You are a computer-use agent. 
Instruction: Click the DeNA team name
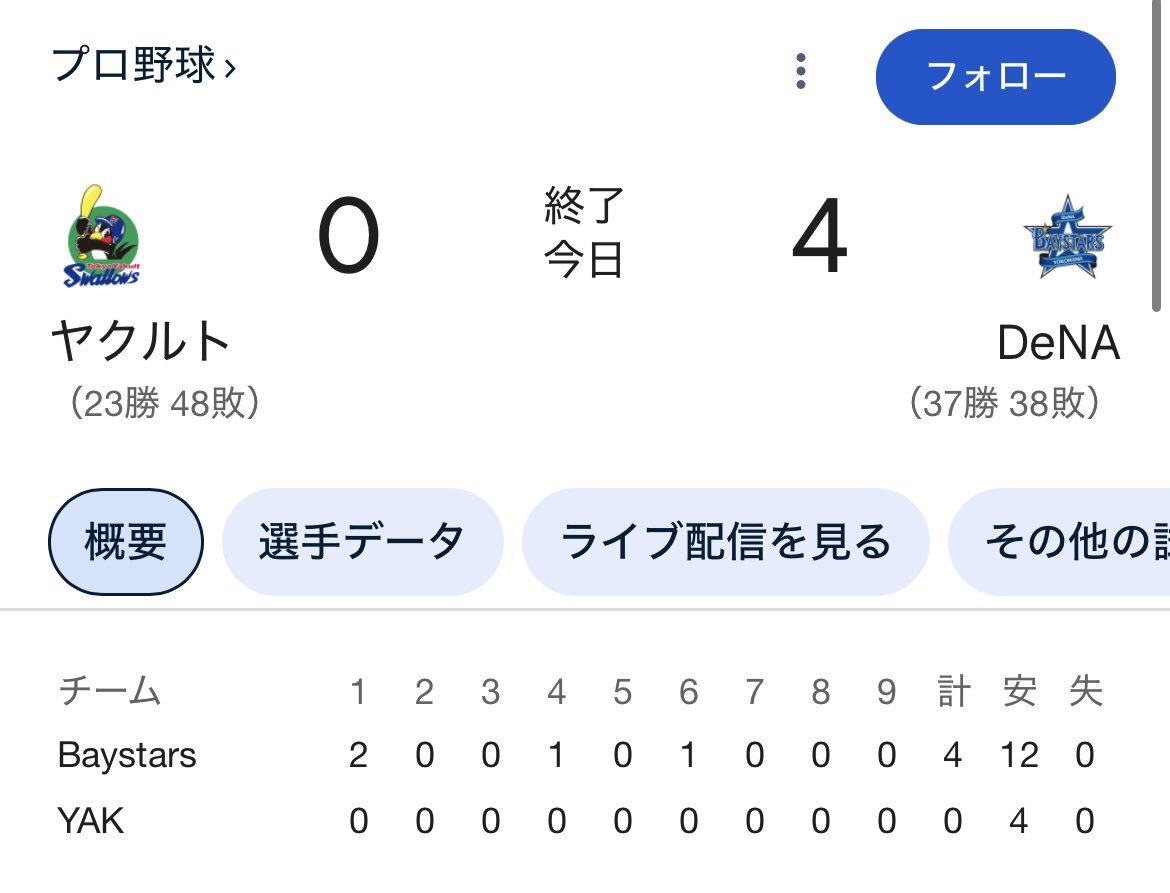point(1058,342)
